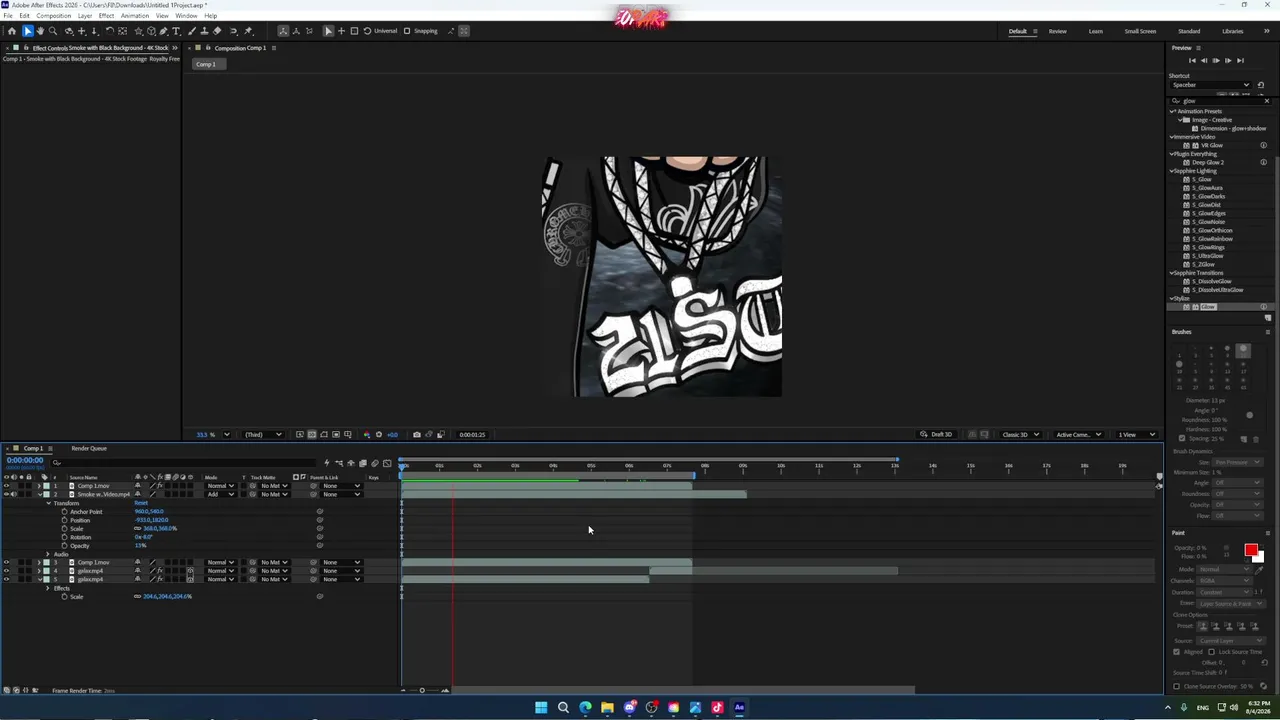Viewport: 1280px width, 720px height.
Task: Expand the Audio property group
Action: coord(48,554)
